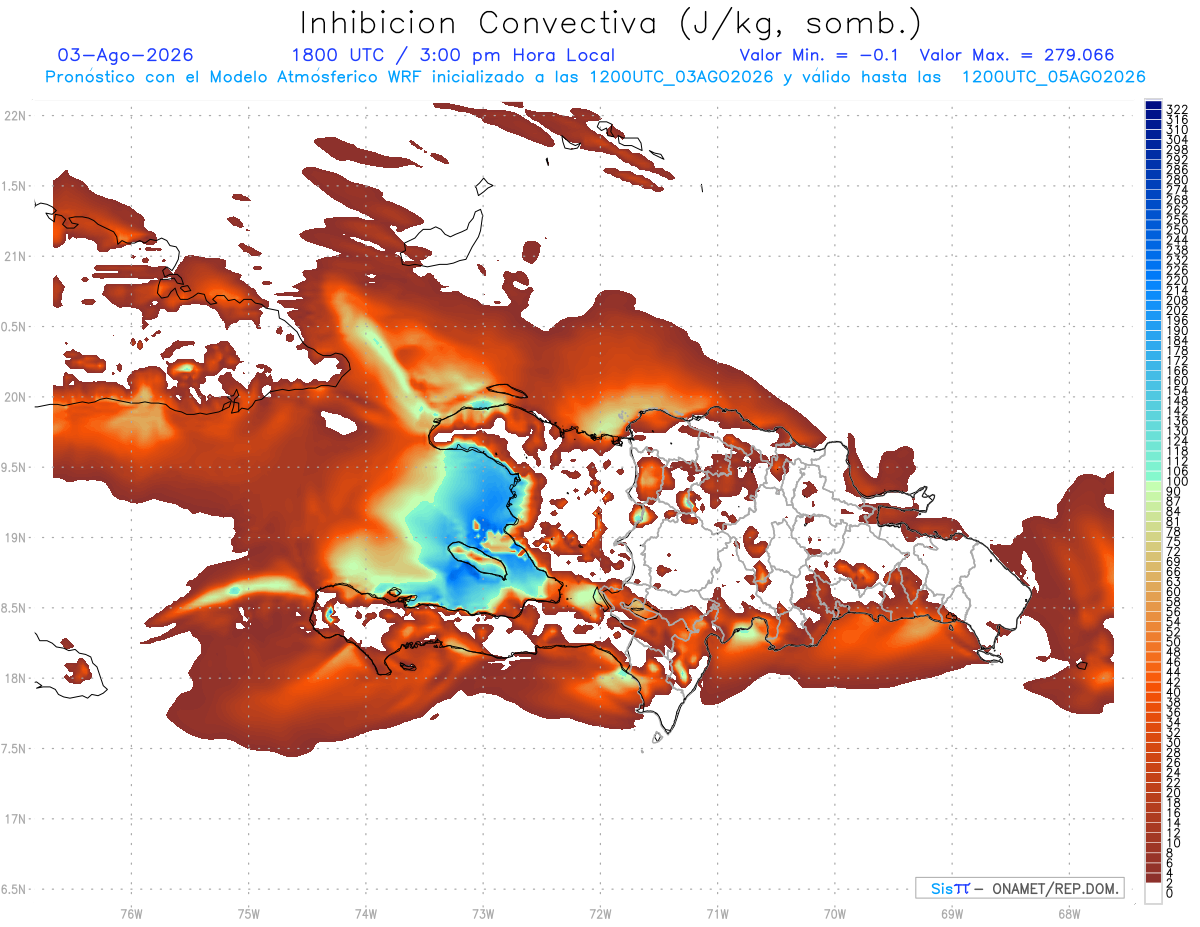Image resolution: width=1200 pixels, height=927 pixels.
Task: Click the valid-until time '1200UTC_05AGO2026'
Action: (x=1053, y=77)
